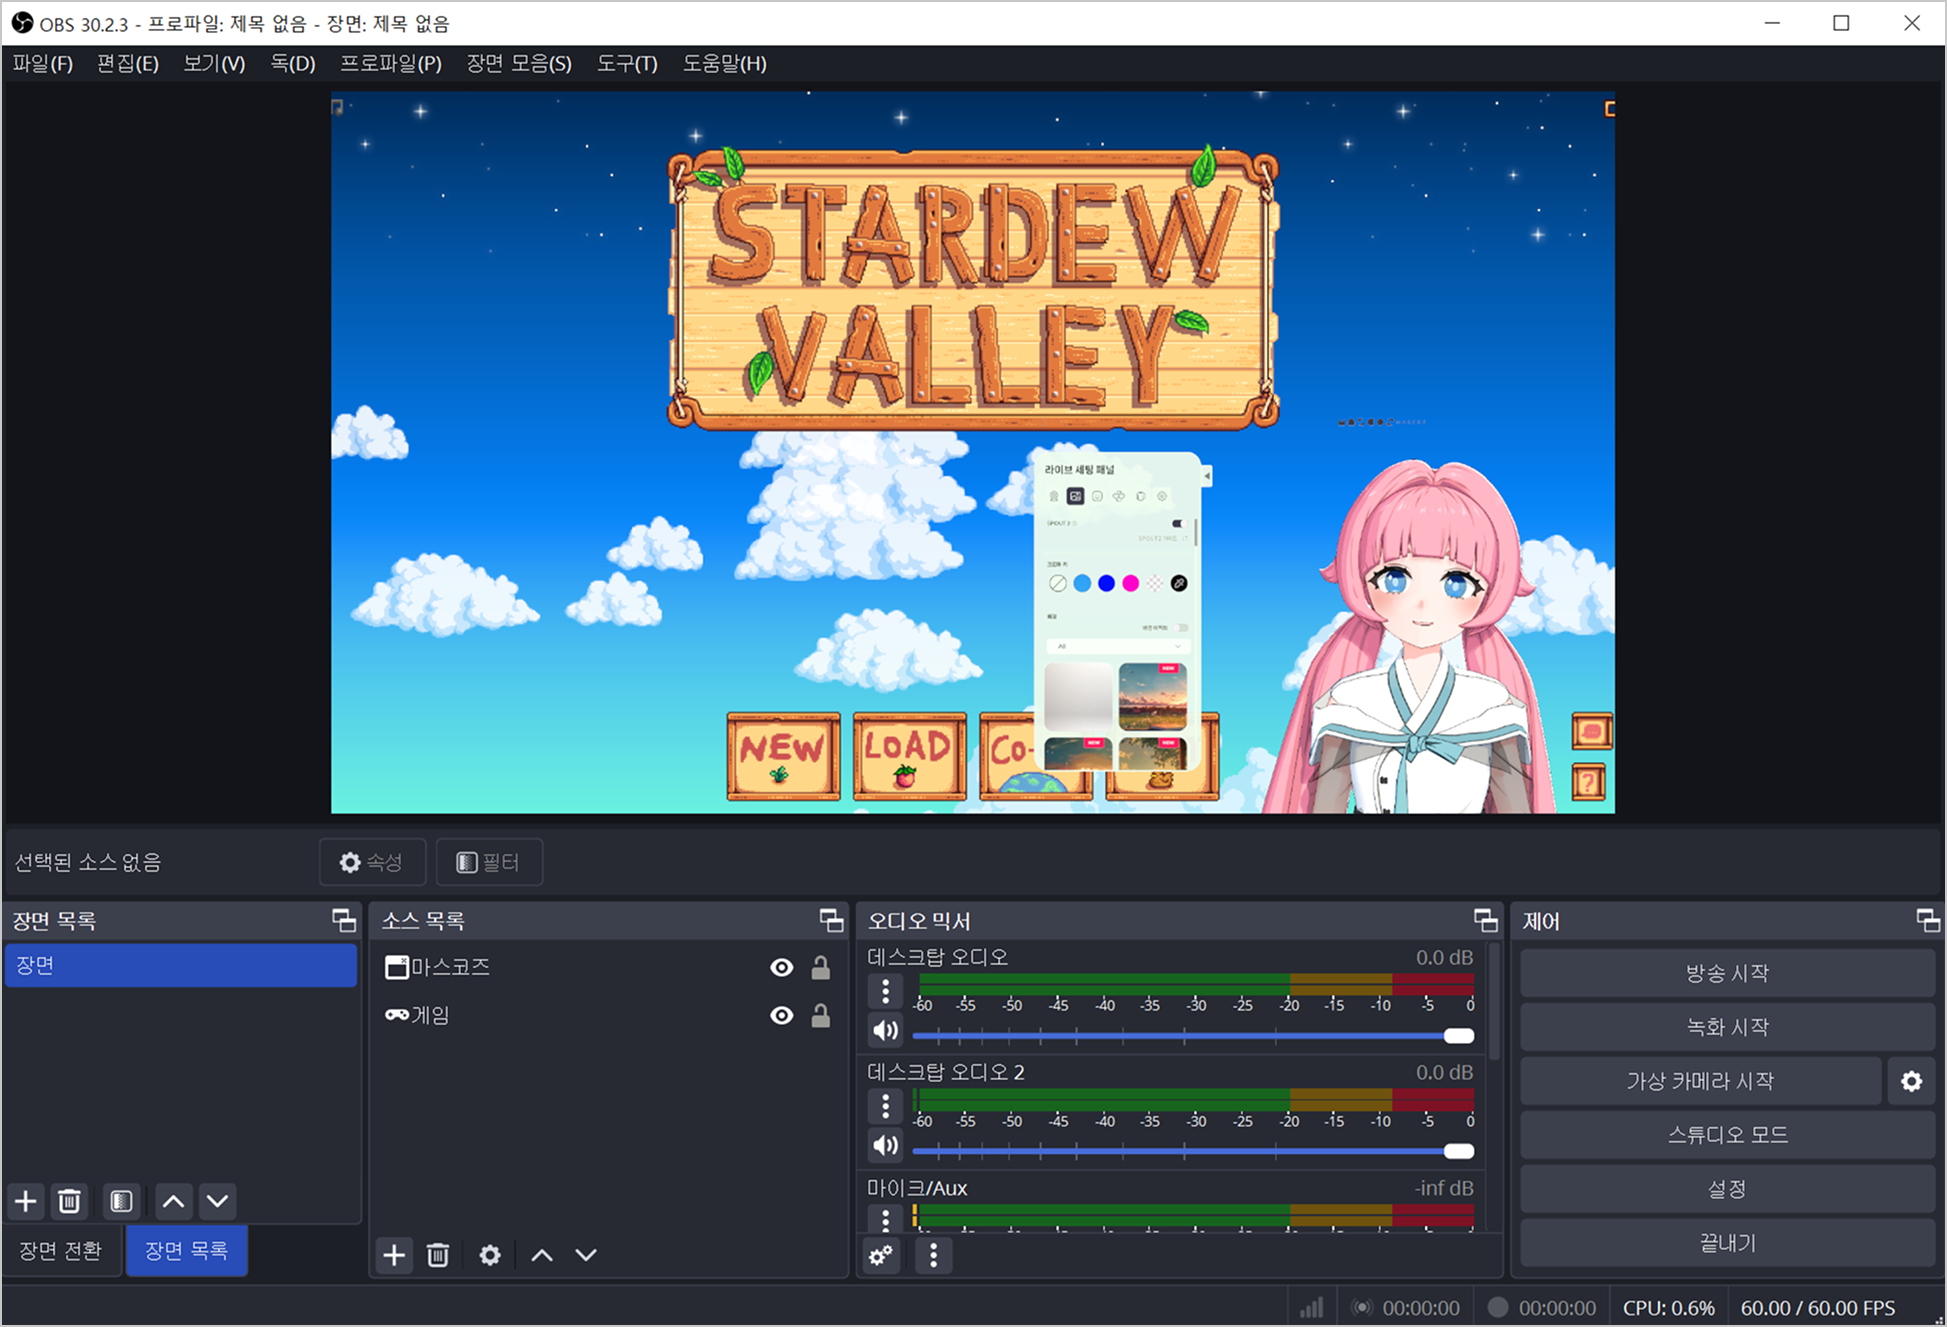Image resolution: width=1947 pixels, height=1327 pixels.
Task: Enable 스튜디오 모드
Action: pos(1727,1135)
